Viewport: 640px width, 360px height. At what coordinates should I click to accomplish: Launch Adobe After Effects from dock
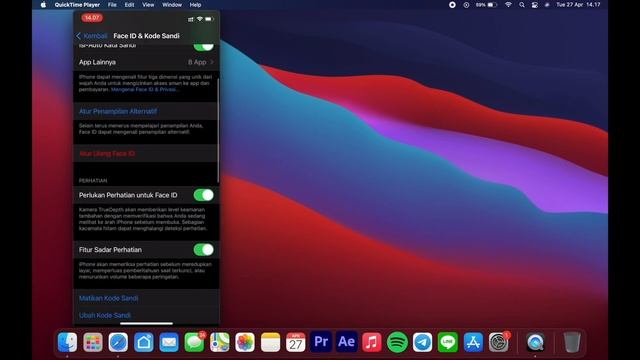(x=347, y=342)
